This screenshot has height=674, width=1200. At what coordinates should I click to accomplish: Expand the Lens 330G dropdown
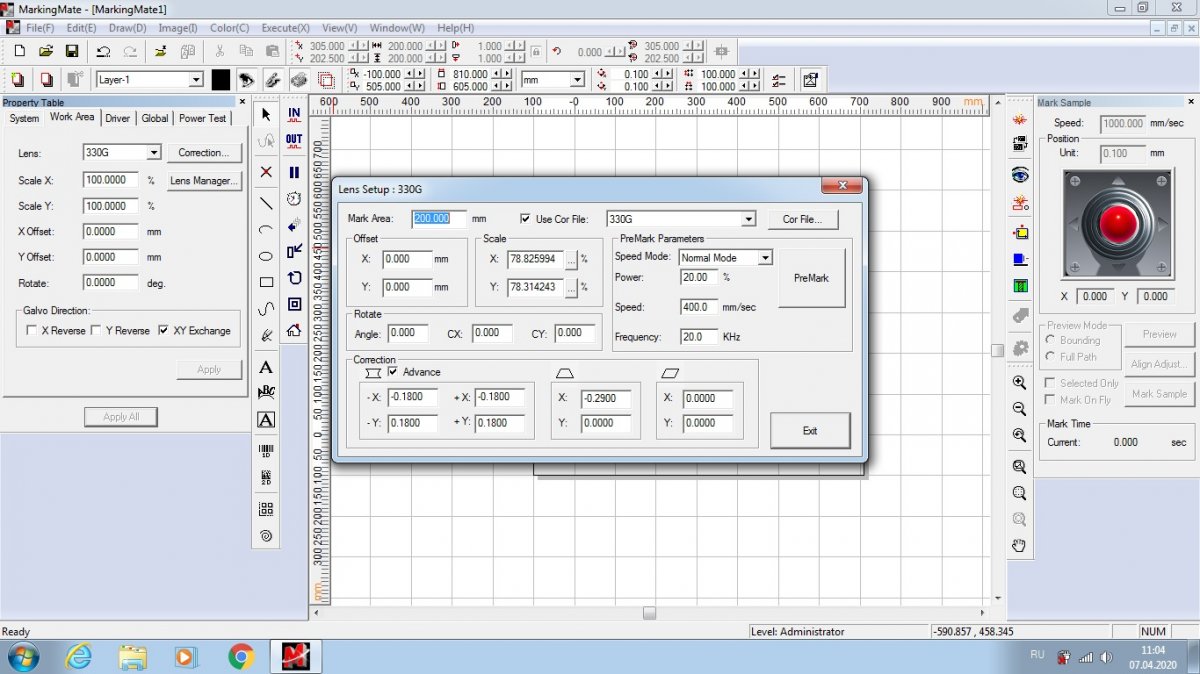coord(153,153)
